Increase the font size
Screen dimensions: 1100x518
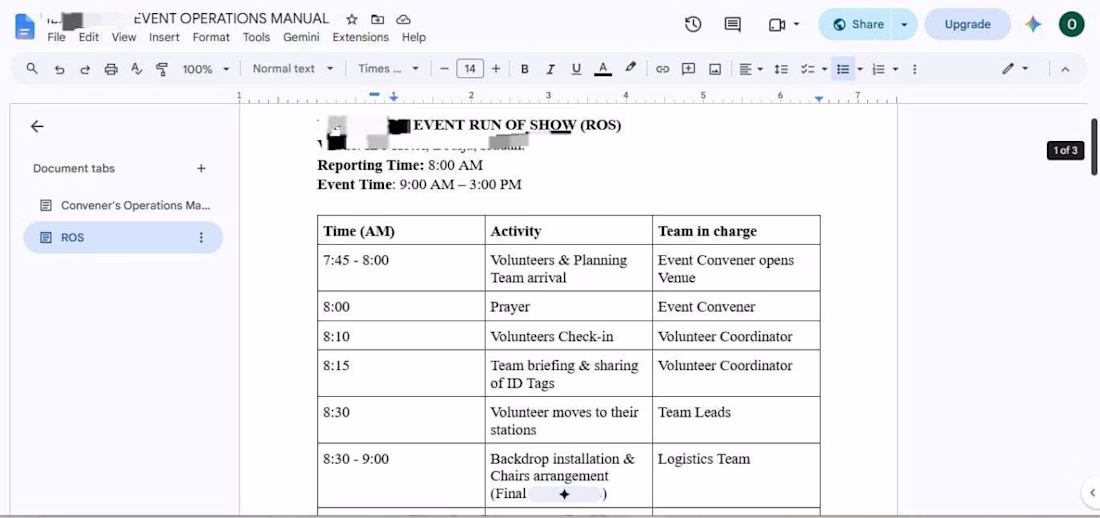(496, 69)
